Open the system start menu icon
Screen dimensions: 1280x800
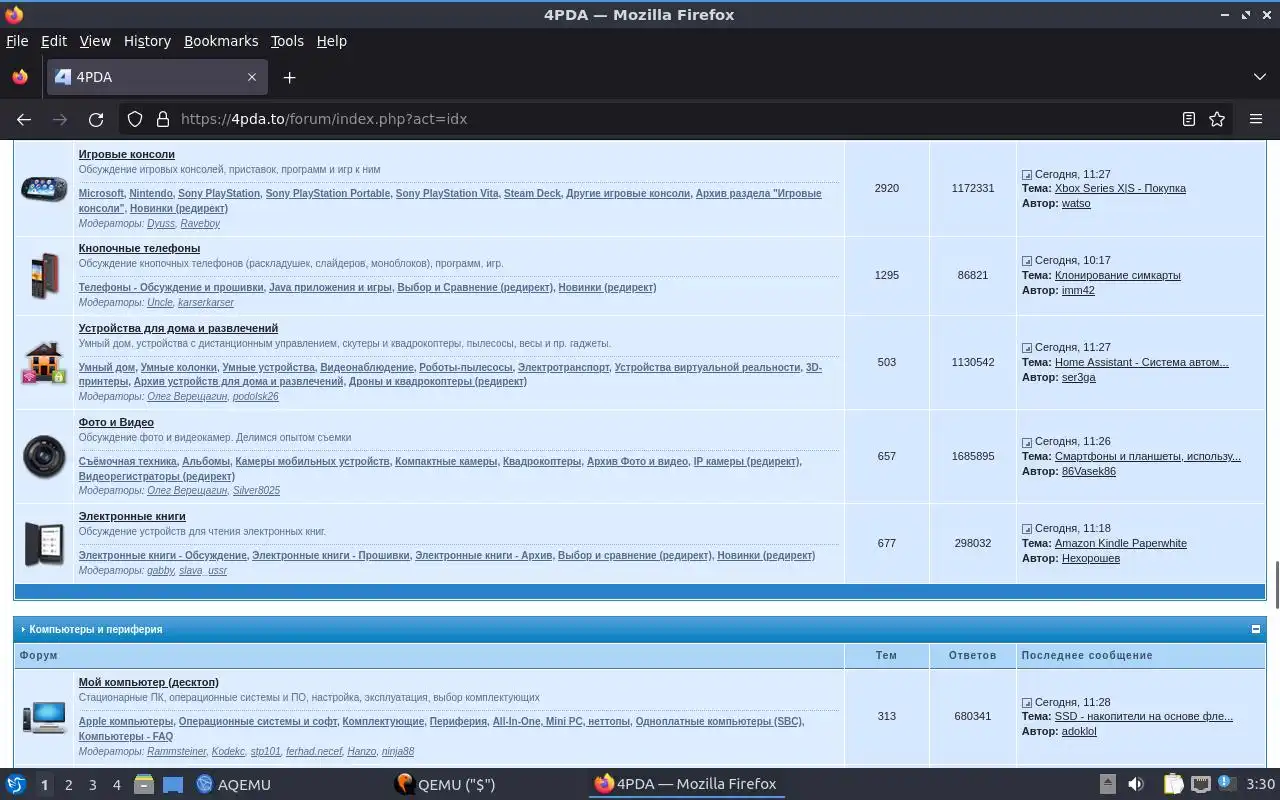(16, 784)
